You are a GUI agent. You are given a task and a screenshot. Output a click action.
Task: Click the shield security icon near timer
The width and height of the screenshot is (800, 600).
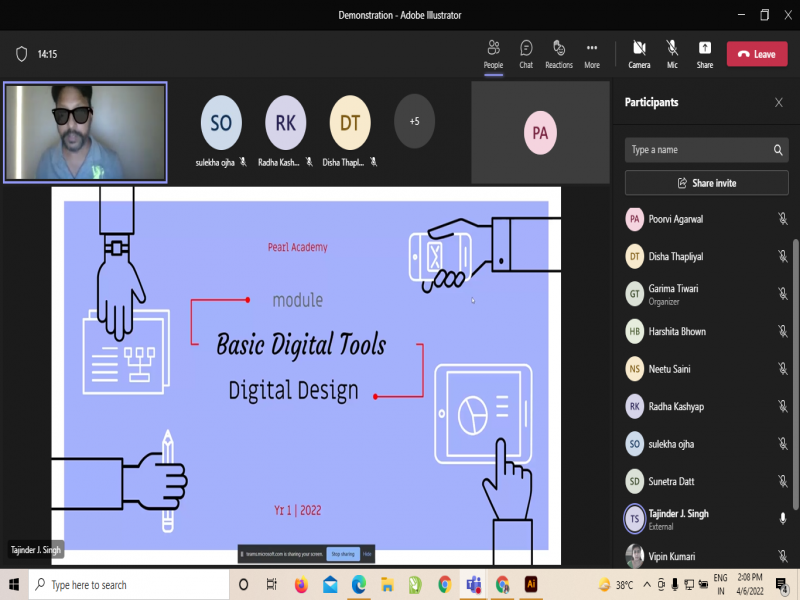(22, 54)
